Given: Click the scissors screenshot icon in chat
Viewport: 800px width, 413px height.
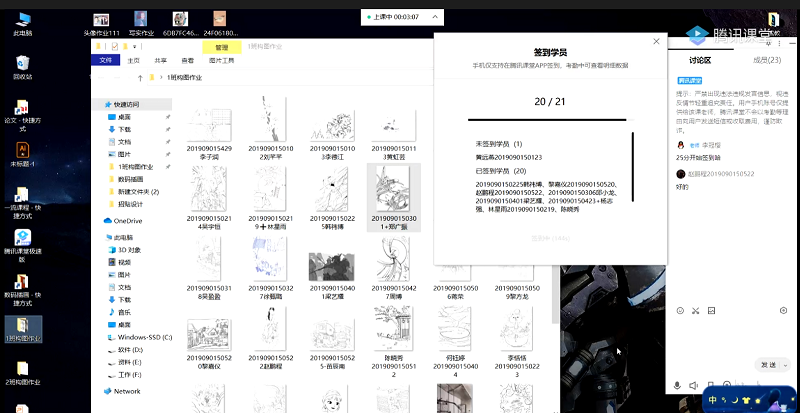Looking at the screenshot, I should [696, 311].
